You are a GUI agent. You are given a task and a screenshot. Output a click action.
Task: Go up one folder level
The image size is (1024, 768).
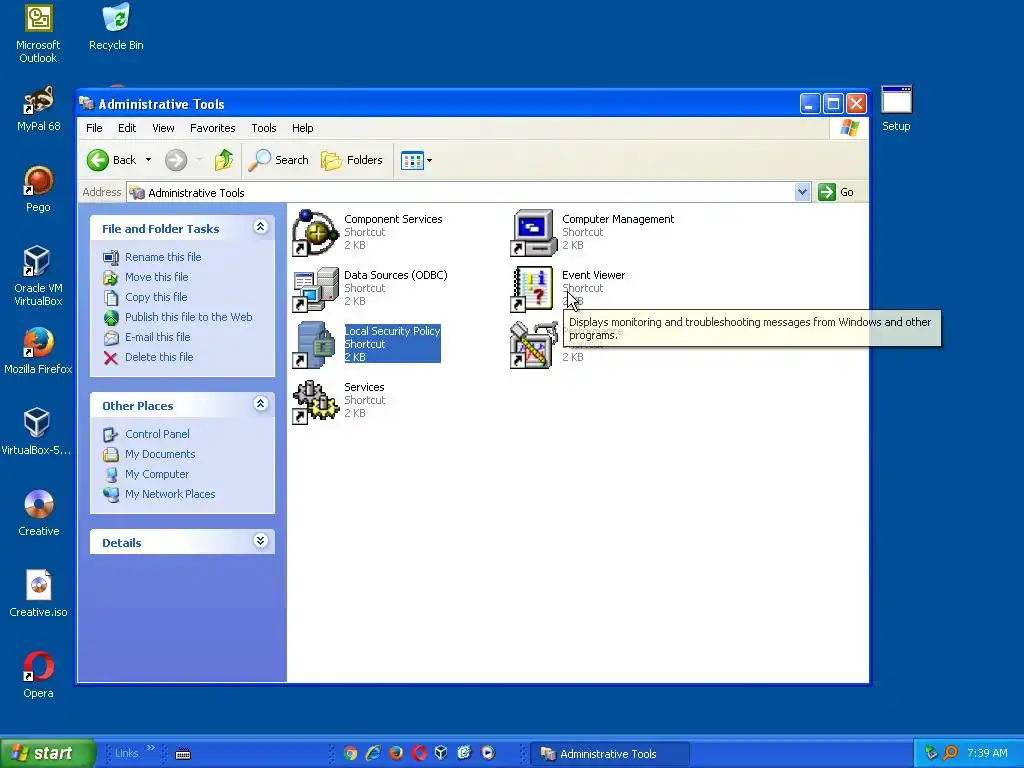(x=224, y=160)
